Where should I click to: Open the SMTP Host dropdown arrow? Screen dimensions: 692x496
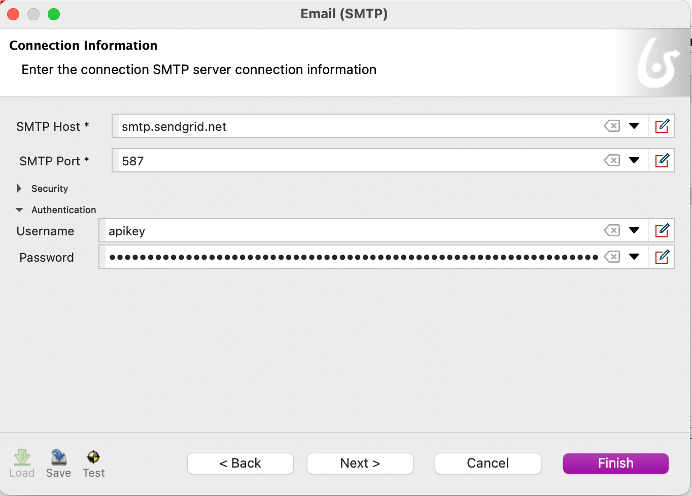[634, 126]
